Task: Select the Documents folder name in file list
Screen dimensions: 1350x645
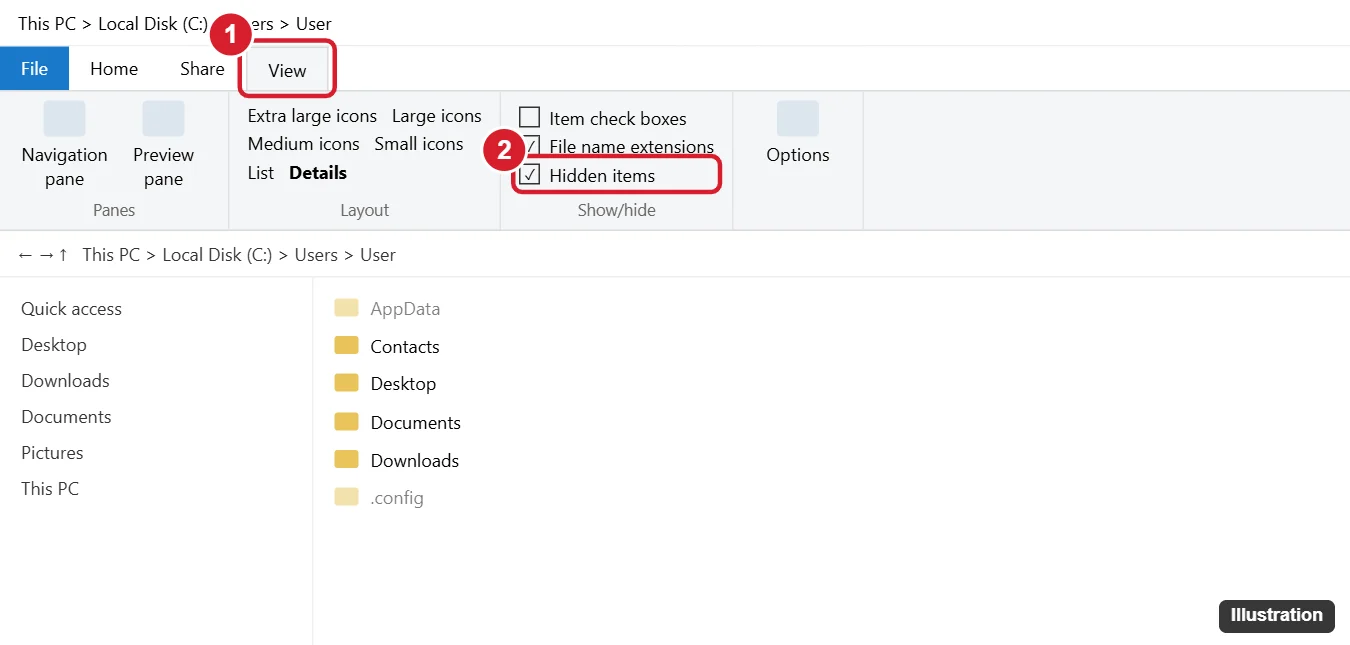Action: (416, 423)
